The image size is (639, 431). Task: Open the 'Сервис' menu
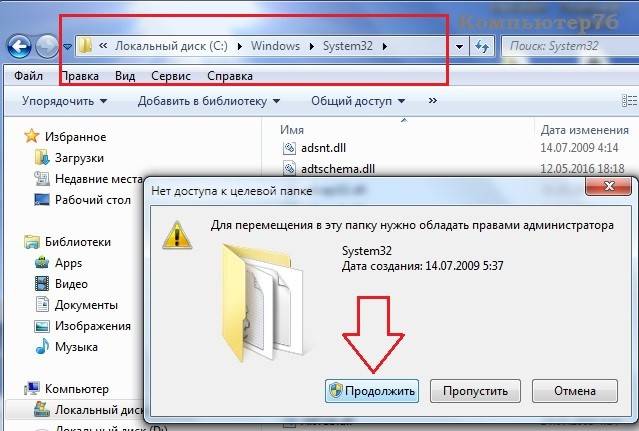171,76
